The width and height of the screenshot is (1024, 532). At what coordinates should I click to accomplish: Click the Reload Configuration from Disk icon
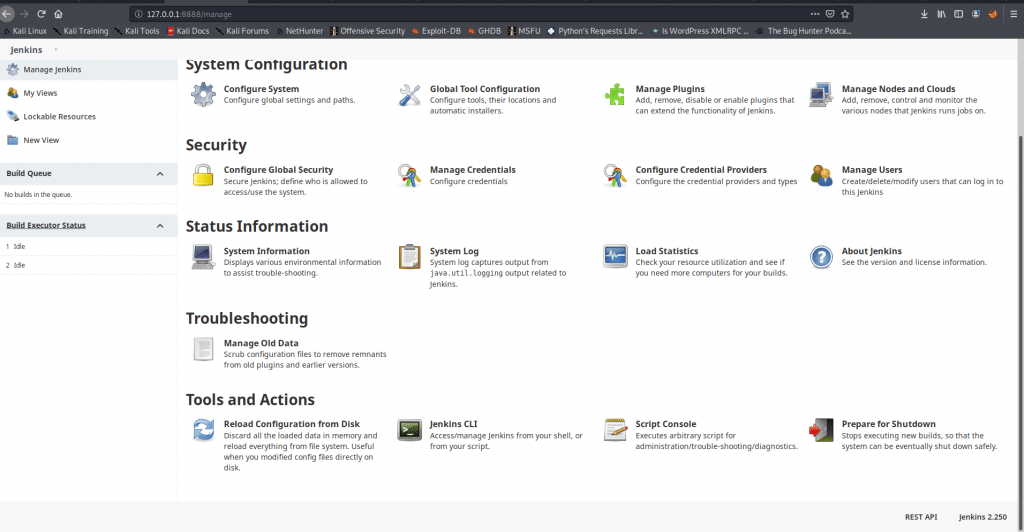coord(203,430)
